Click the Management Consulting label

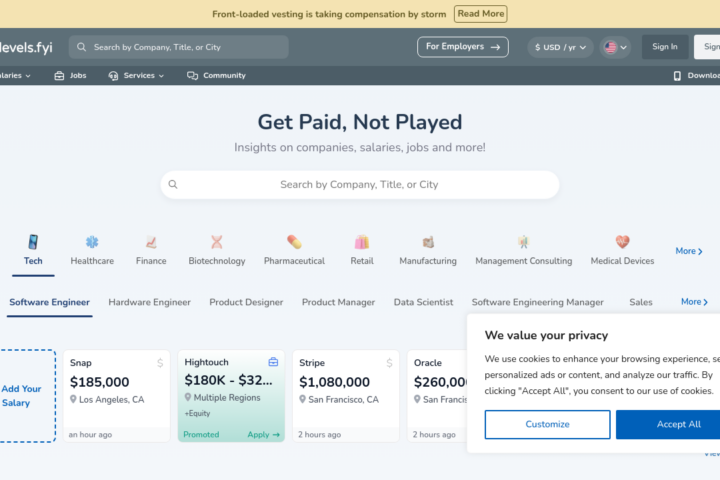click(523, 261)
